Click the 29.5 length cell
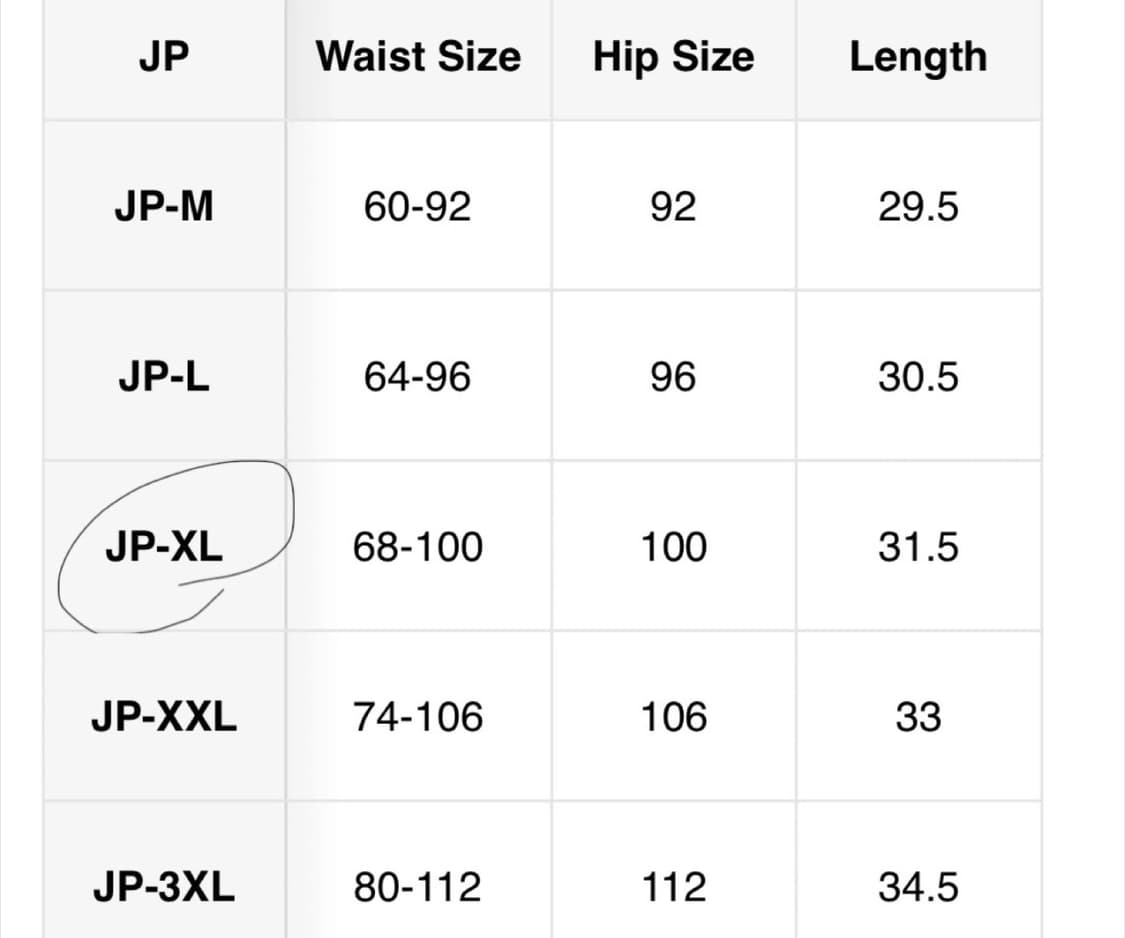 [x=918, y=207]
